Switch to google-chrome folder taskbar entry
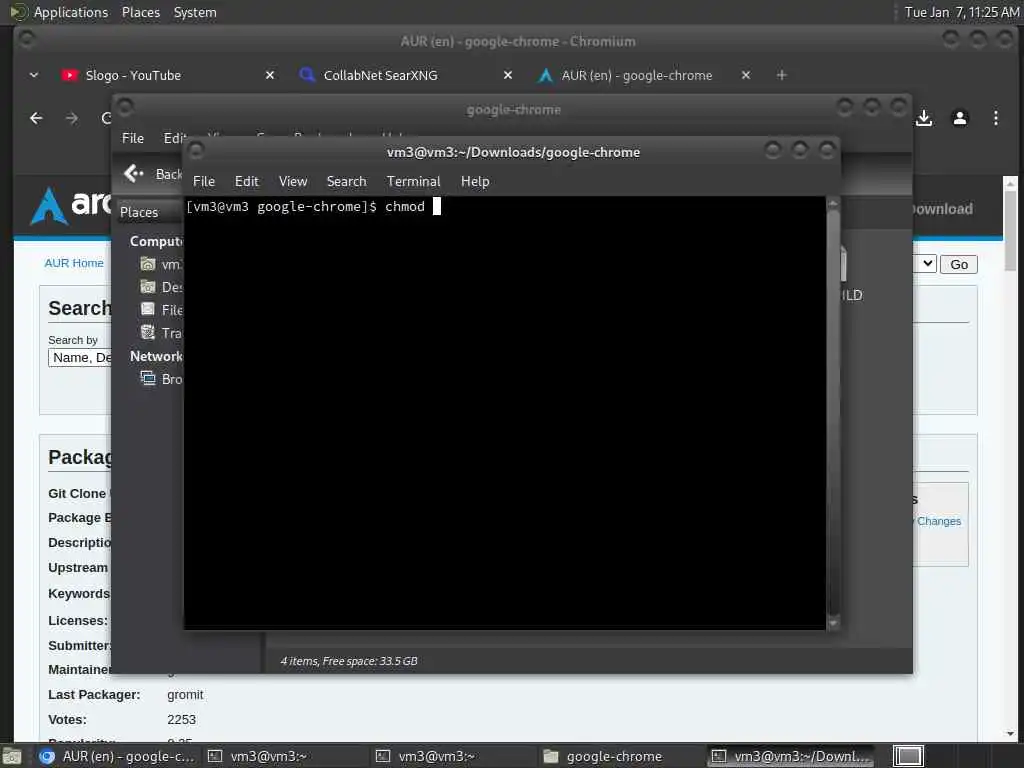Image resolution: width=1024 pixels, height=768 pixels. [x=622, y=756]
